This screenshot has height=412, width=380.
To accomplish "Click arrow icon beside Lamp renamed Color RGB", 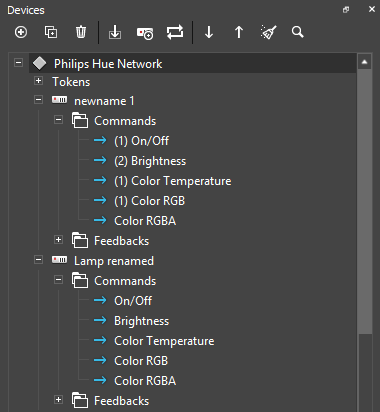I will coord(100,360).
